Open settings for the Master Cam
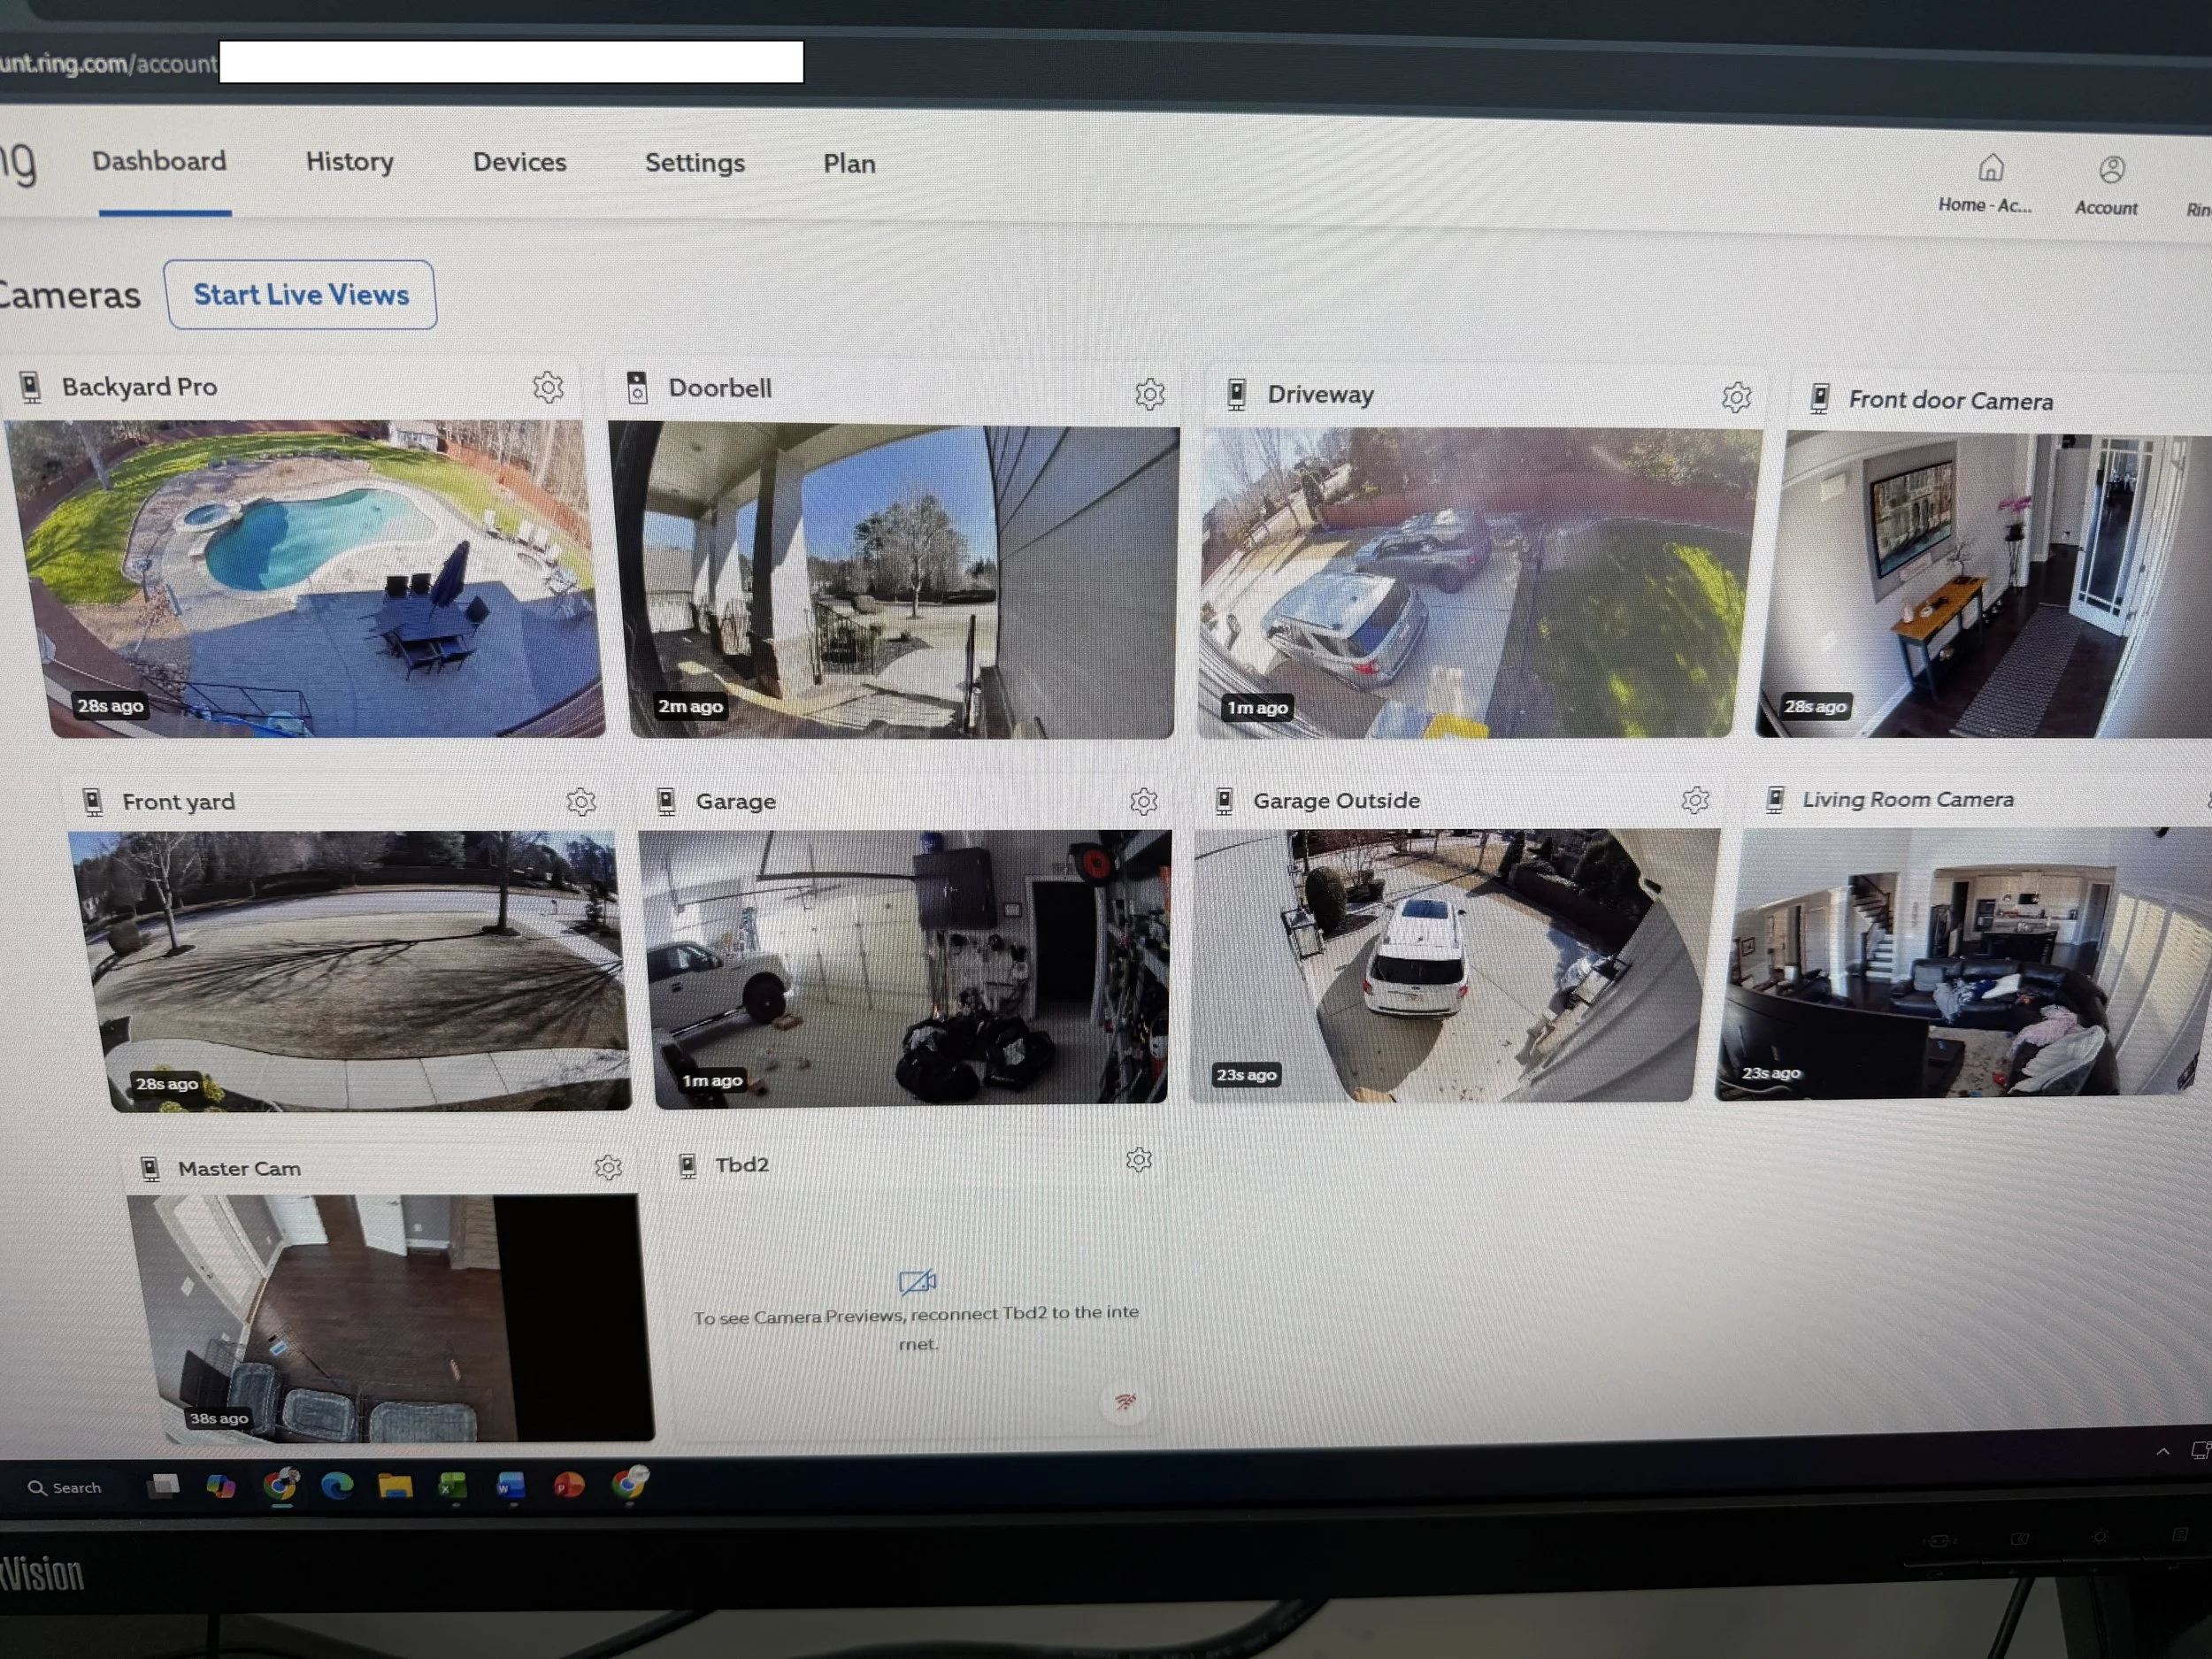 tap(609, 1167)
